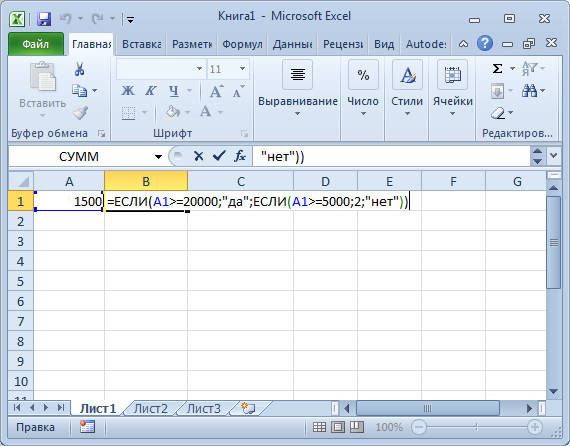Switch to the Вставка ribbon tab

(x=141, y=44)
